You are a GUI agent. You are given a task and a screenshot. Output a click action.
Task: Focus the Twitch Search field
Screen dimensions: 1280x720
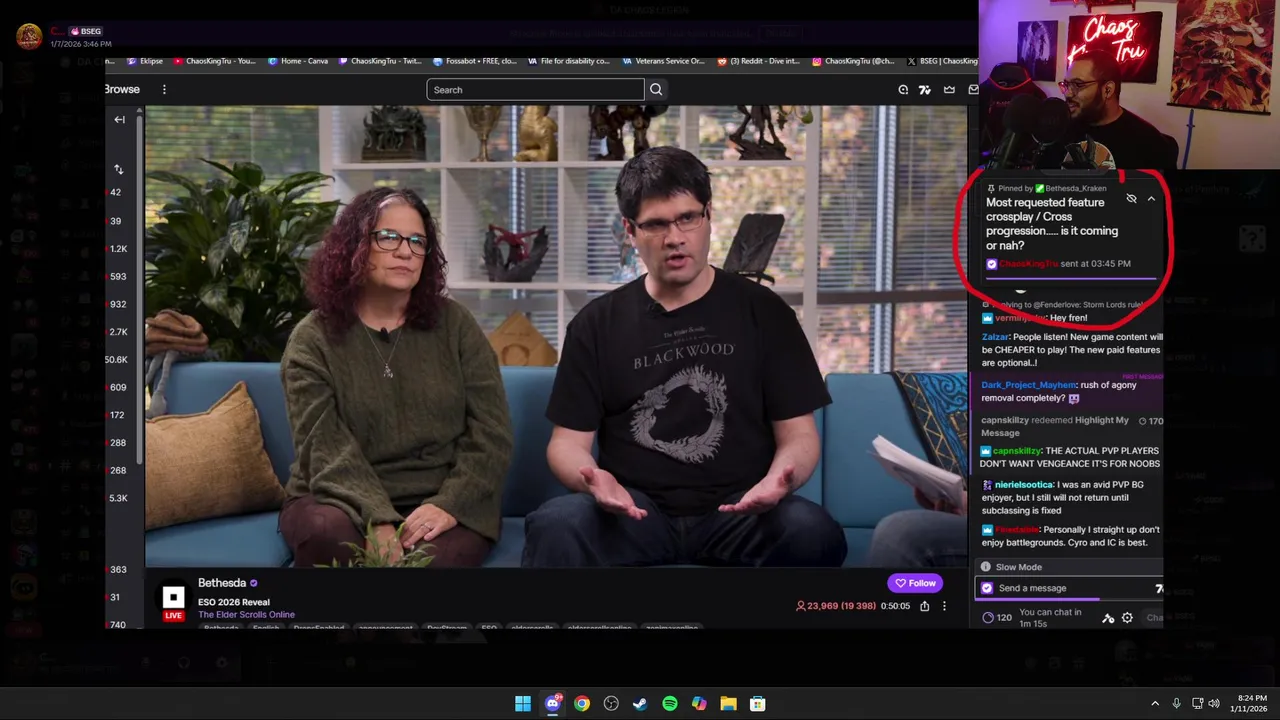coord(535,90)
